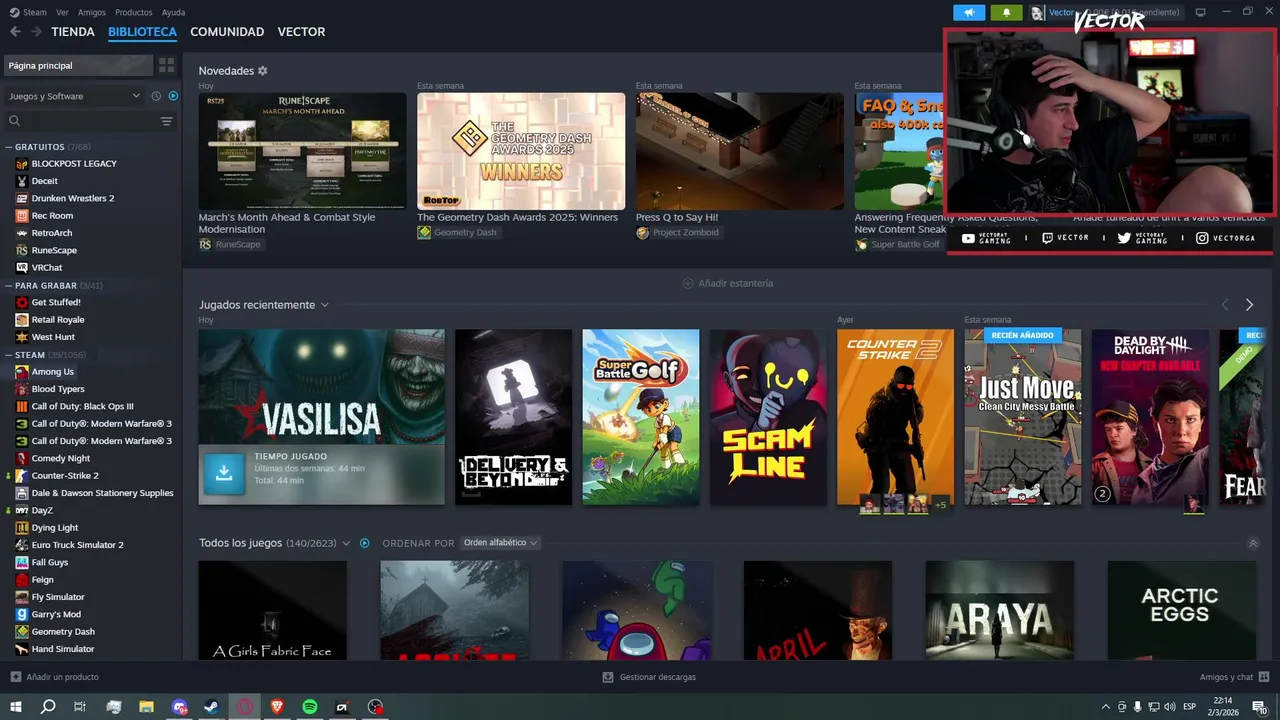Expand Jugados recientemente shelf dropdown
The width and height of the screenshot is (1280, 720).
click(x=324, y=305)
